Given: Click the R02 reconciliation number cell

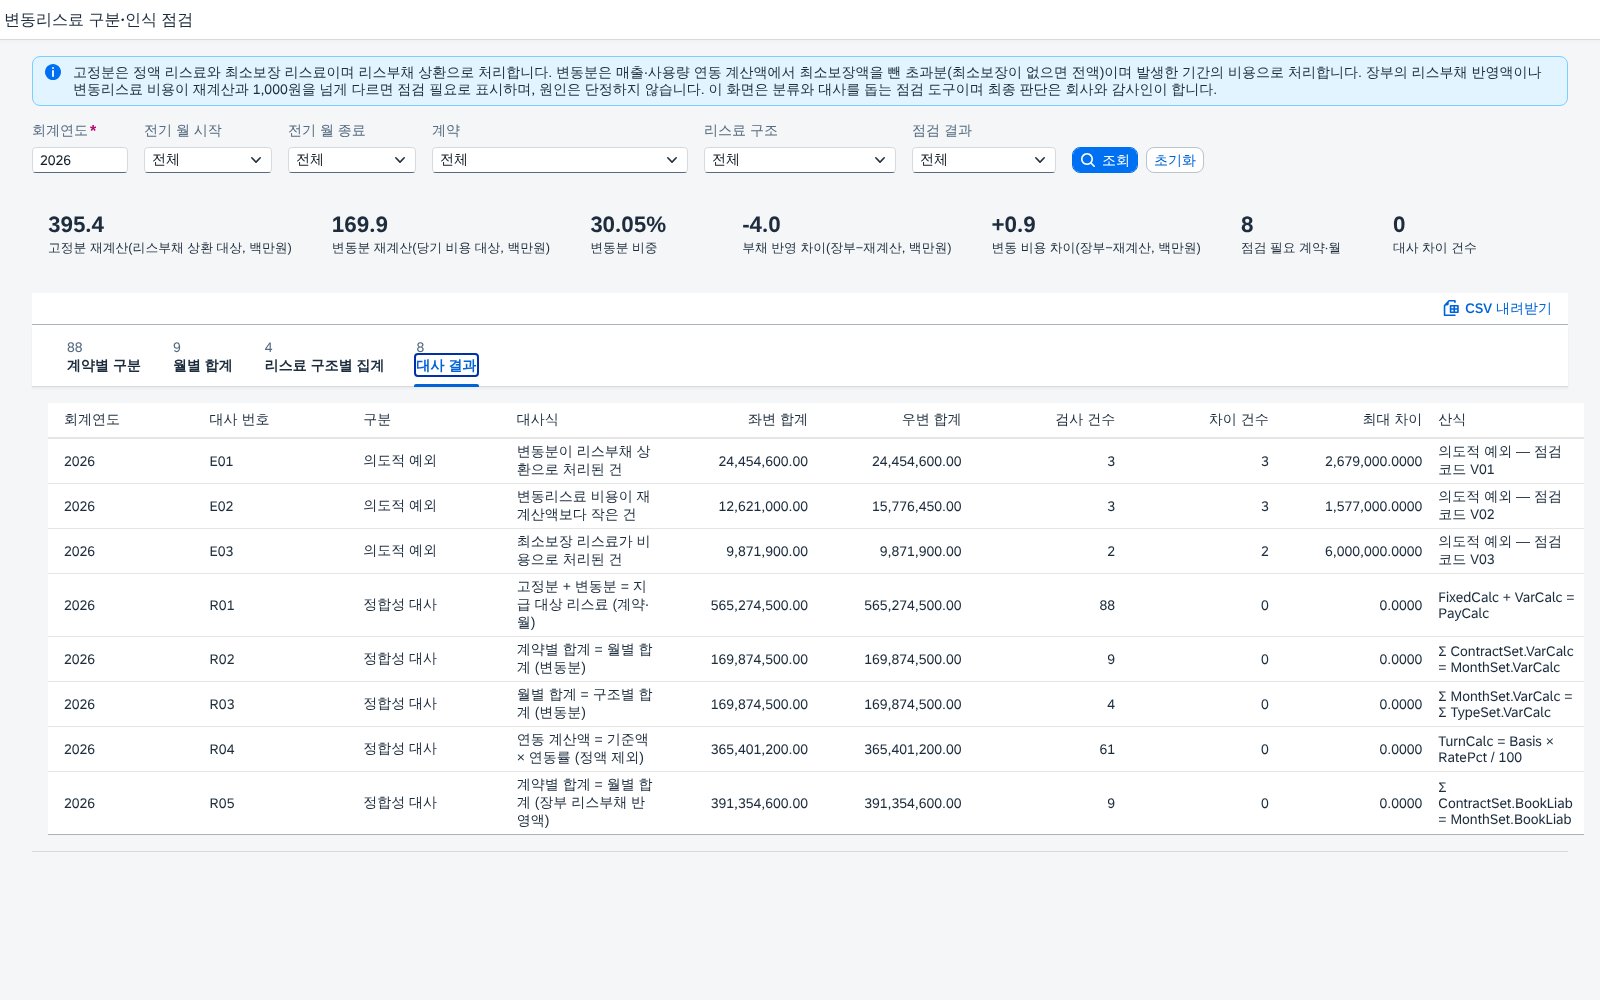Looking at the screenshot, I should pos(221,659).
